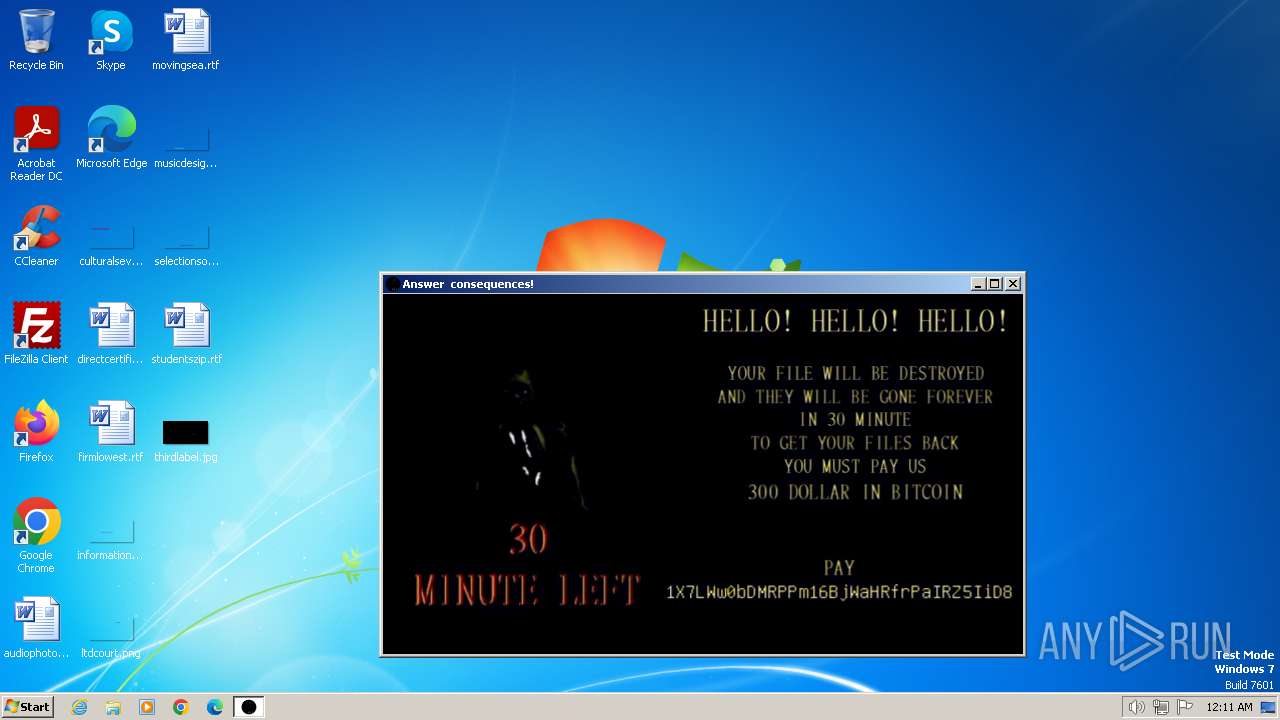
Task: Select the musicdesig... desktop file
Action: (186, 145)
